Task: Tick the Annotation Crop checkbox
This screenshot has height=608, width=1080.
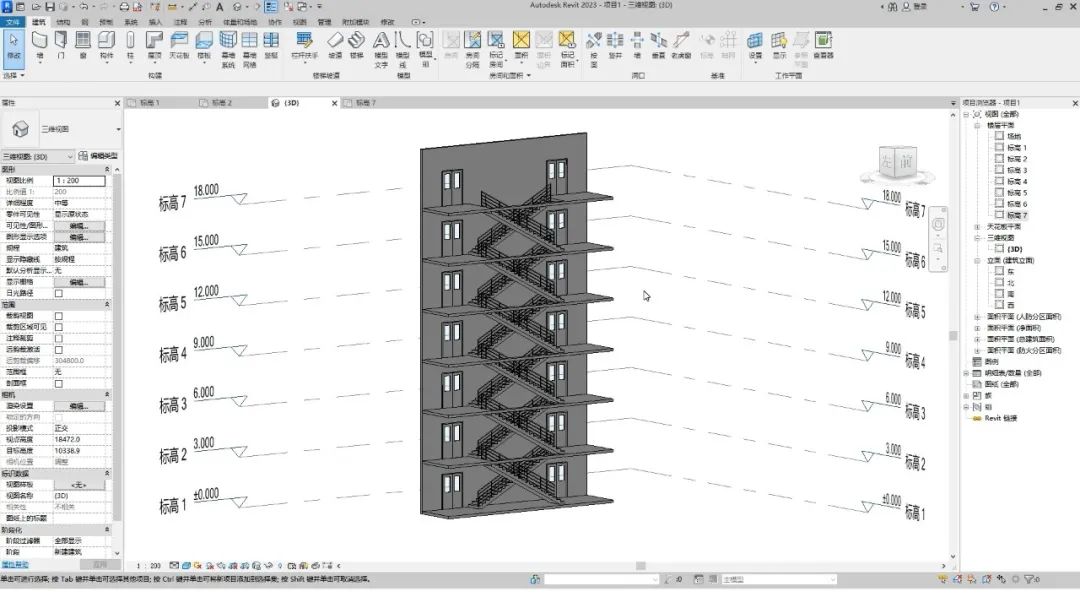Action: click(x=59, y=339)
